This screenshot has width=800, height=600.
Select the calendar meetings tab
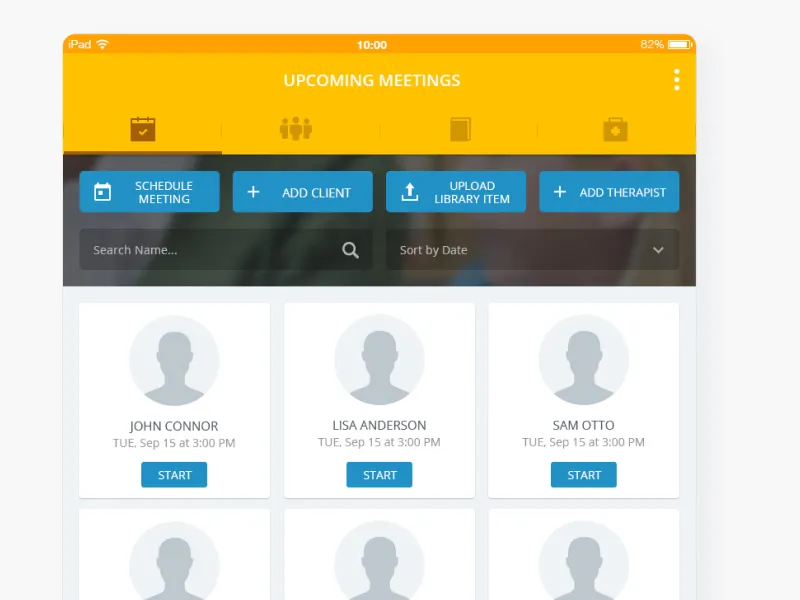click(143, 129)
